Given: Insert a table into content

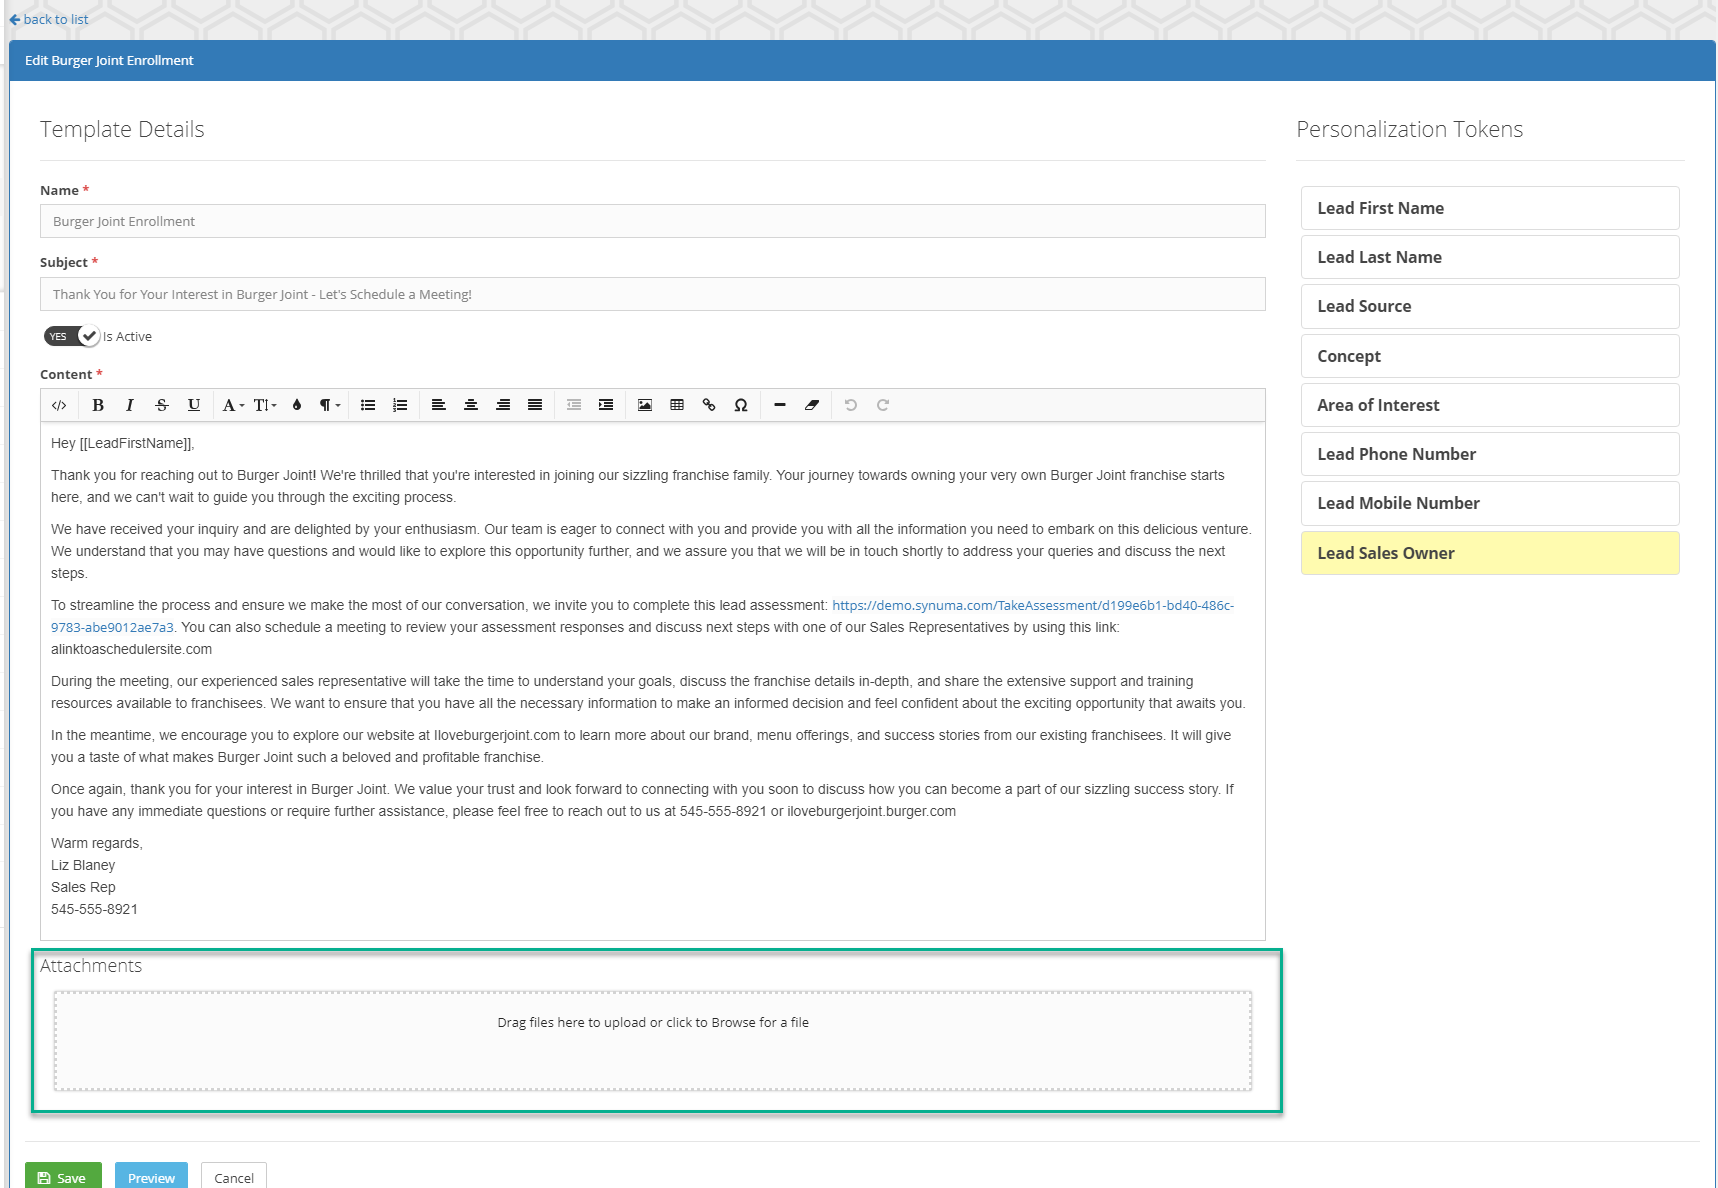Looking at the screenshot, I should pos(677,405).
